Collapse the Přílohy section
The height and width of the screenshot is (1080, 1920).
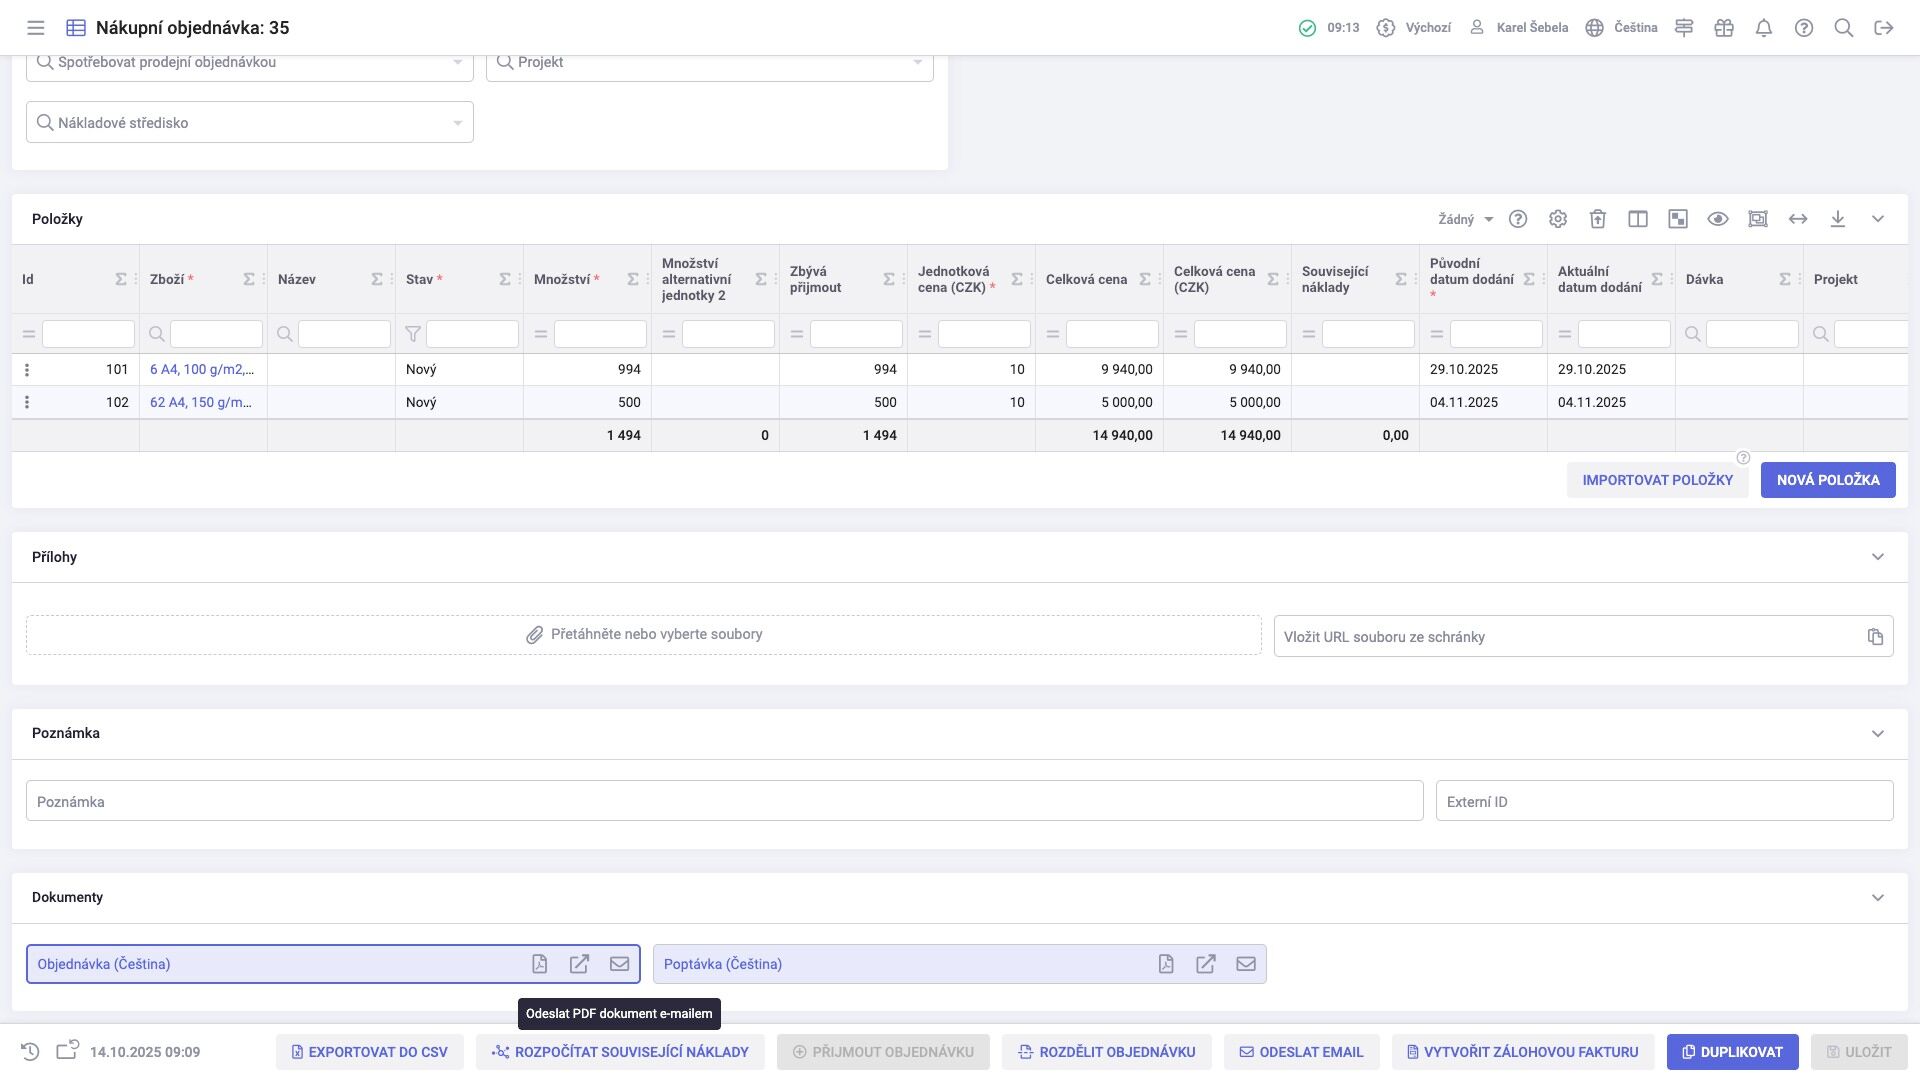pyautogui.click(x=1878, y=557)
